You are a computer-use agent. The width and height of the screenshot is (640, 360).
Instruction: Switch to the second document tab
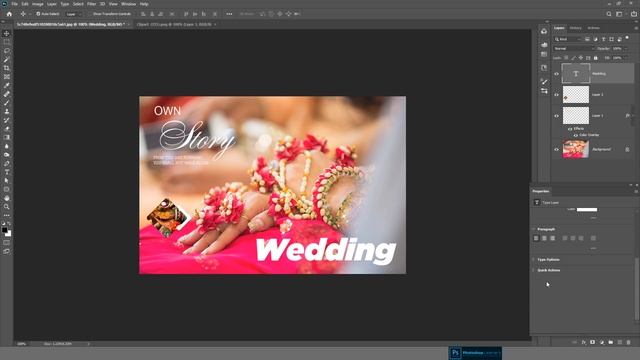click(174, 24)
